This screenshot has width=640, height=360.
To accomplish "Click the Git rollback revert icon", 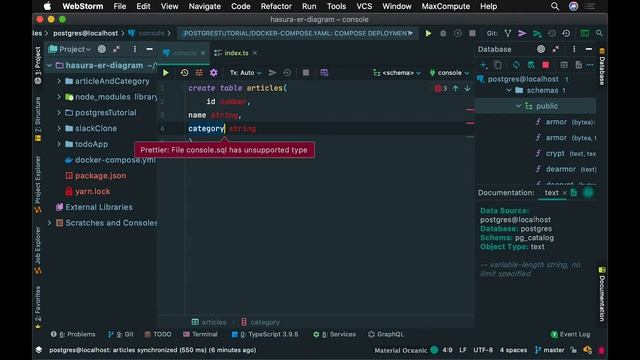I will click(x=566, y=33).
